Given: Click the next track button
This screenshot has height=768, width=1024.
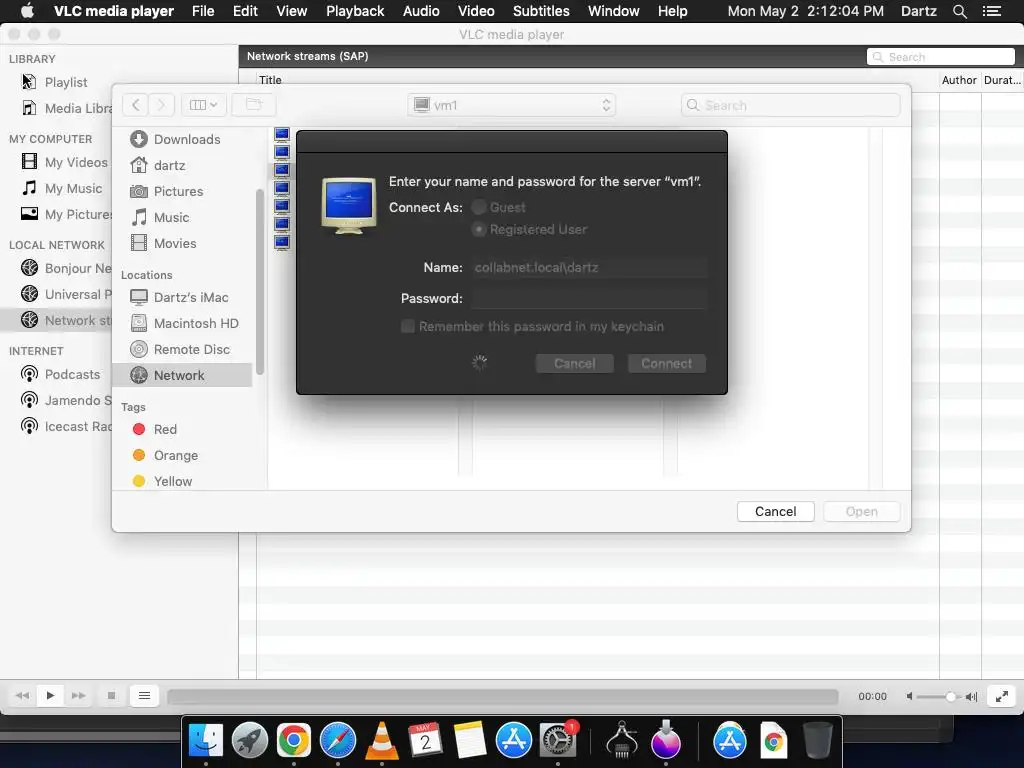Looking at the screenshot, I should click(78, 696).
